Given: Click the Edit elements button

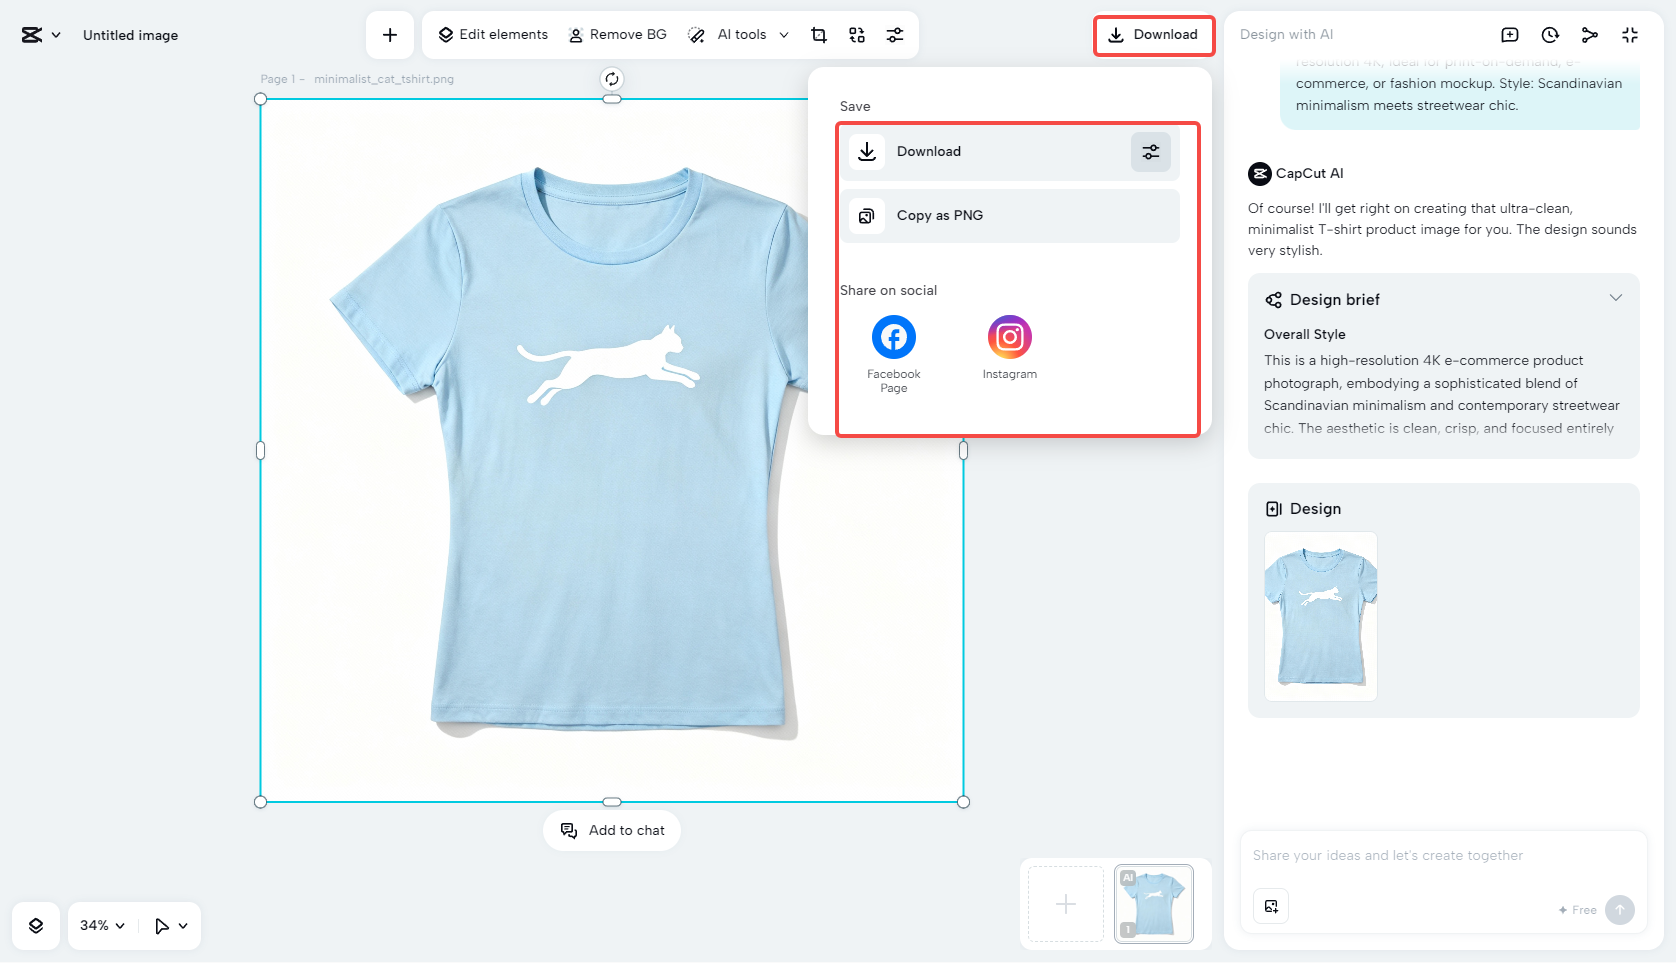Looking at the screenshot, I should (492, 34).
